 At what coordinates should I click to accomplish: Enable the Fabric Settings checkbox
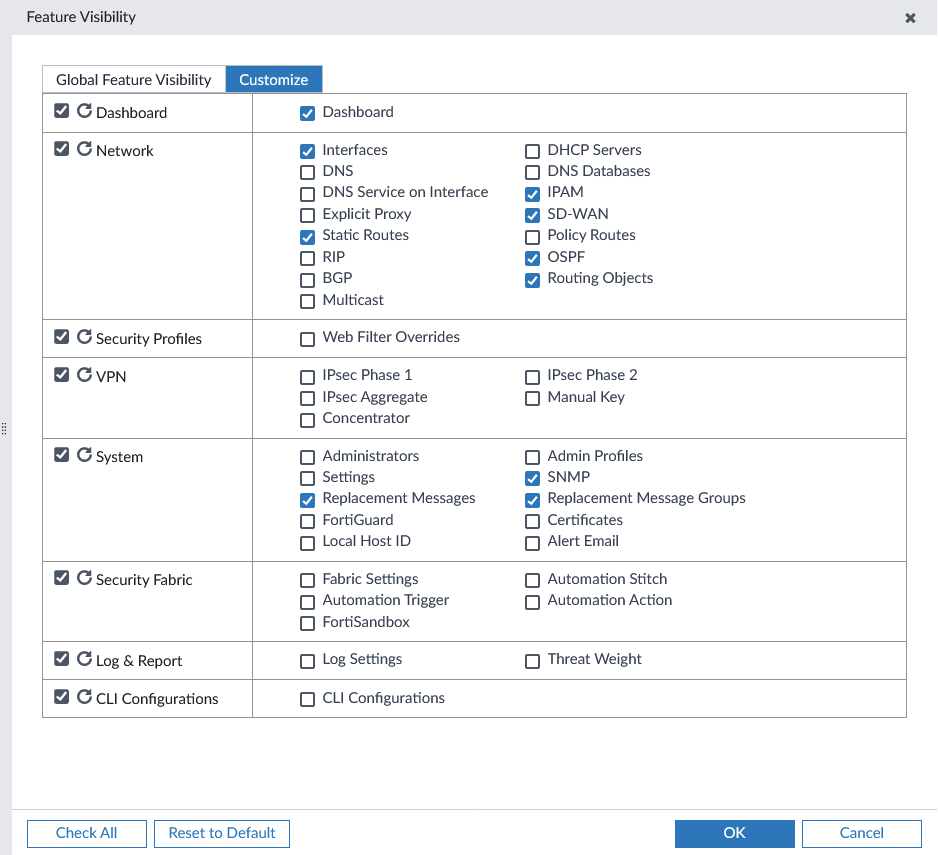click(x=307, y=580)
